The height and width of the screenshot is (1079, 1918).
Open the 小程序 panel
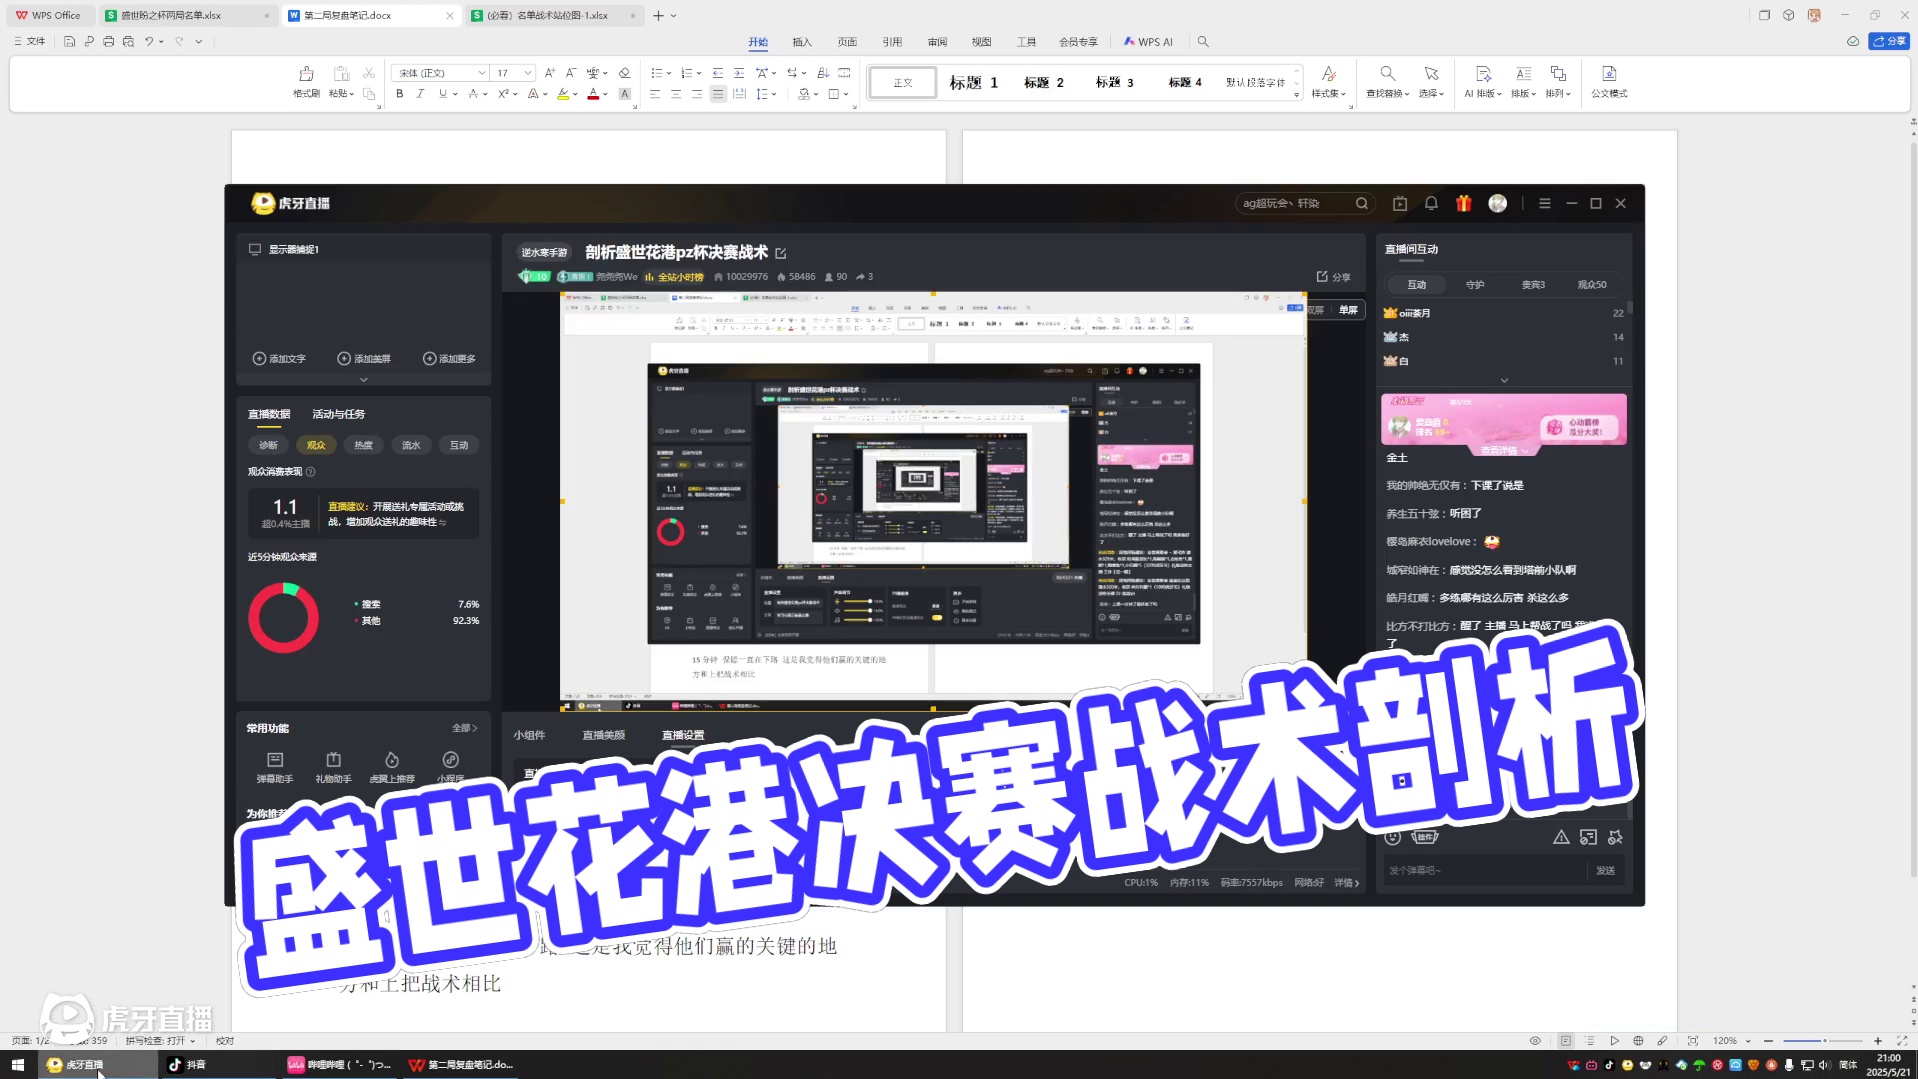[450, 765]
